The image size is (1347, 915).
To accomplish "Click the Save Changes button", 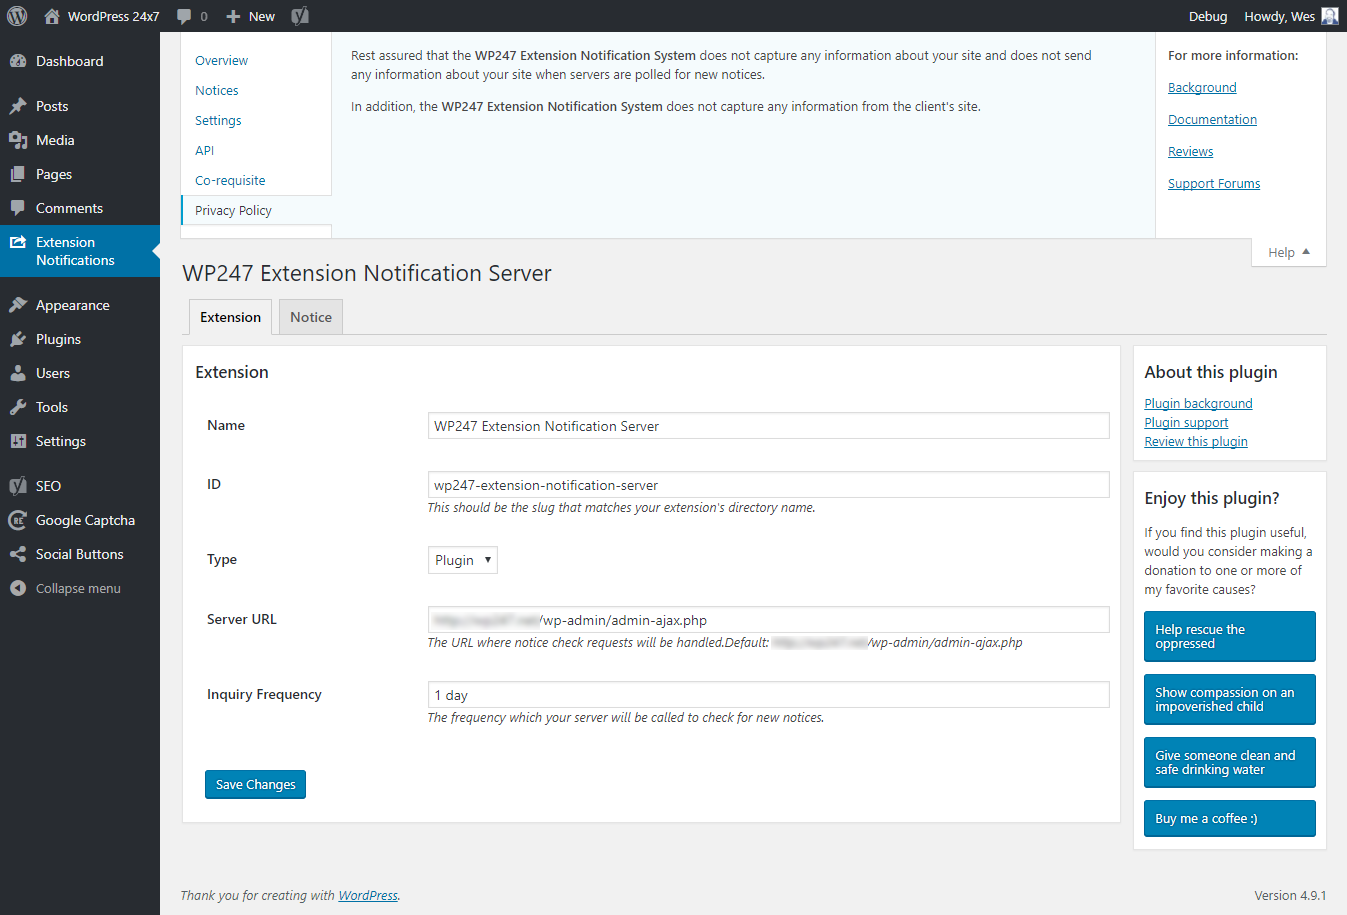I will [x=255, y=784].
